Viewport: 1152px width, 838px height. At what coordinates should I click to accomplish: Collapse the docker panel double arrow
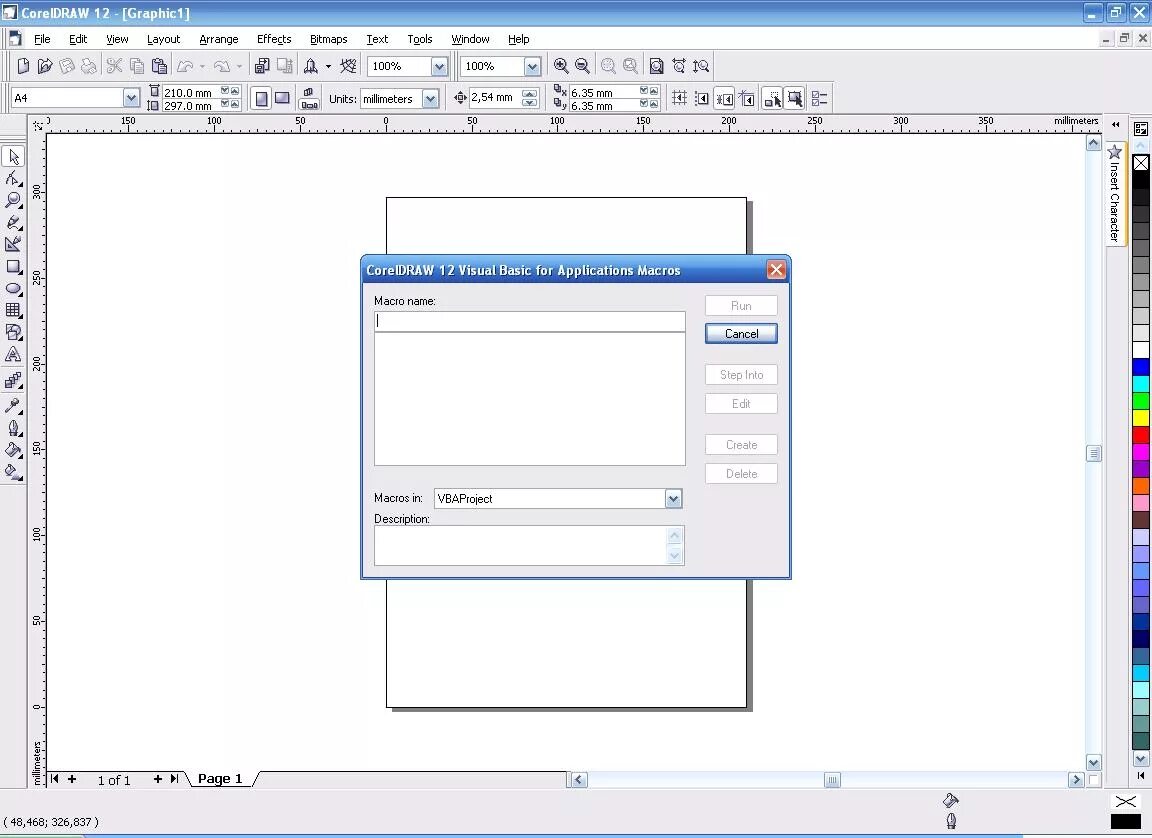click(x=1115, y=124)
